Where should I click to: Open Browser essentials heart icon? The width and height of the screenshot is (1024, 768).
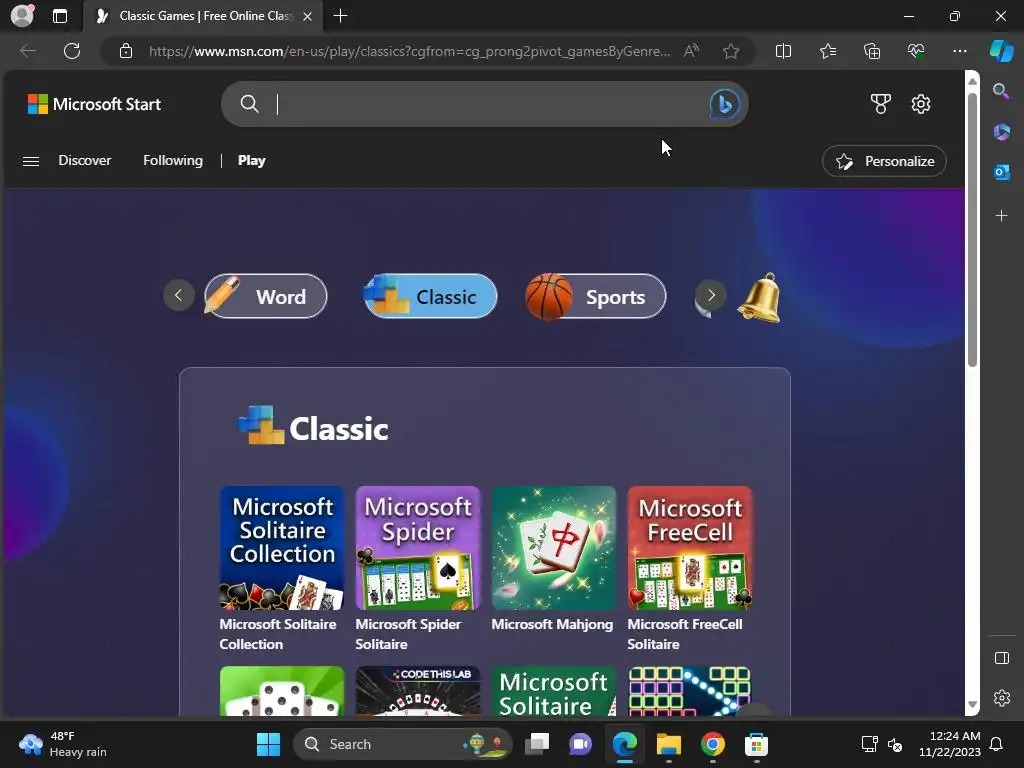click(x=916, y=51)
